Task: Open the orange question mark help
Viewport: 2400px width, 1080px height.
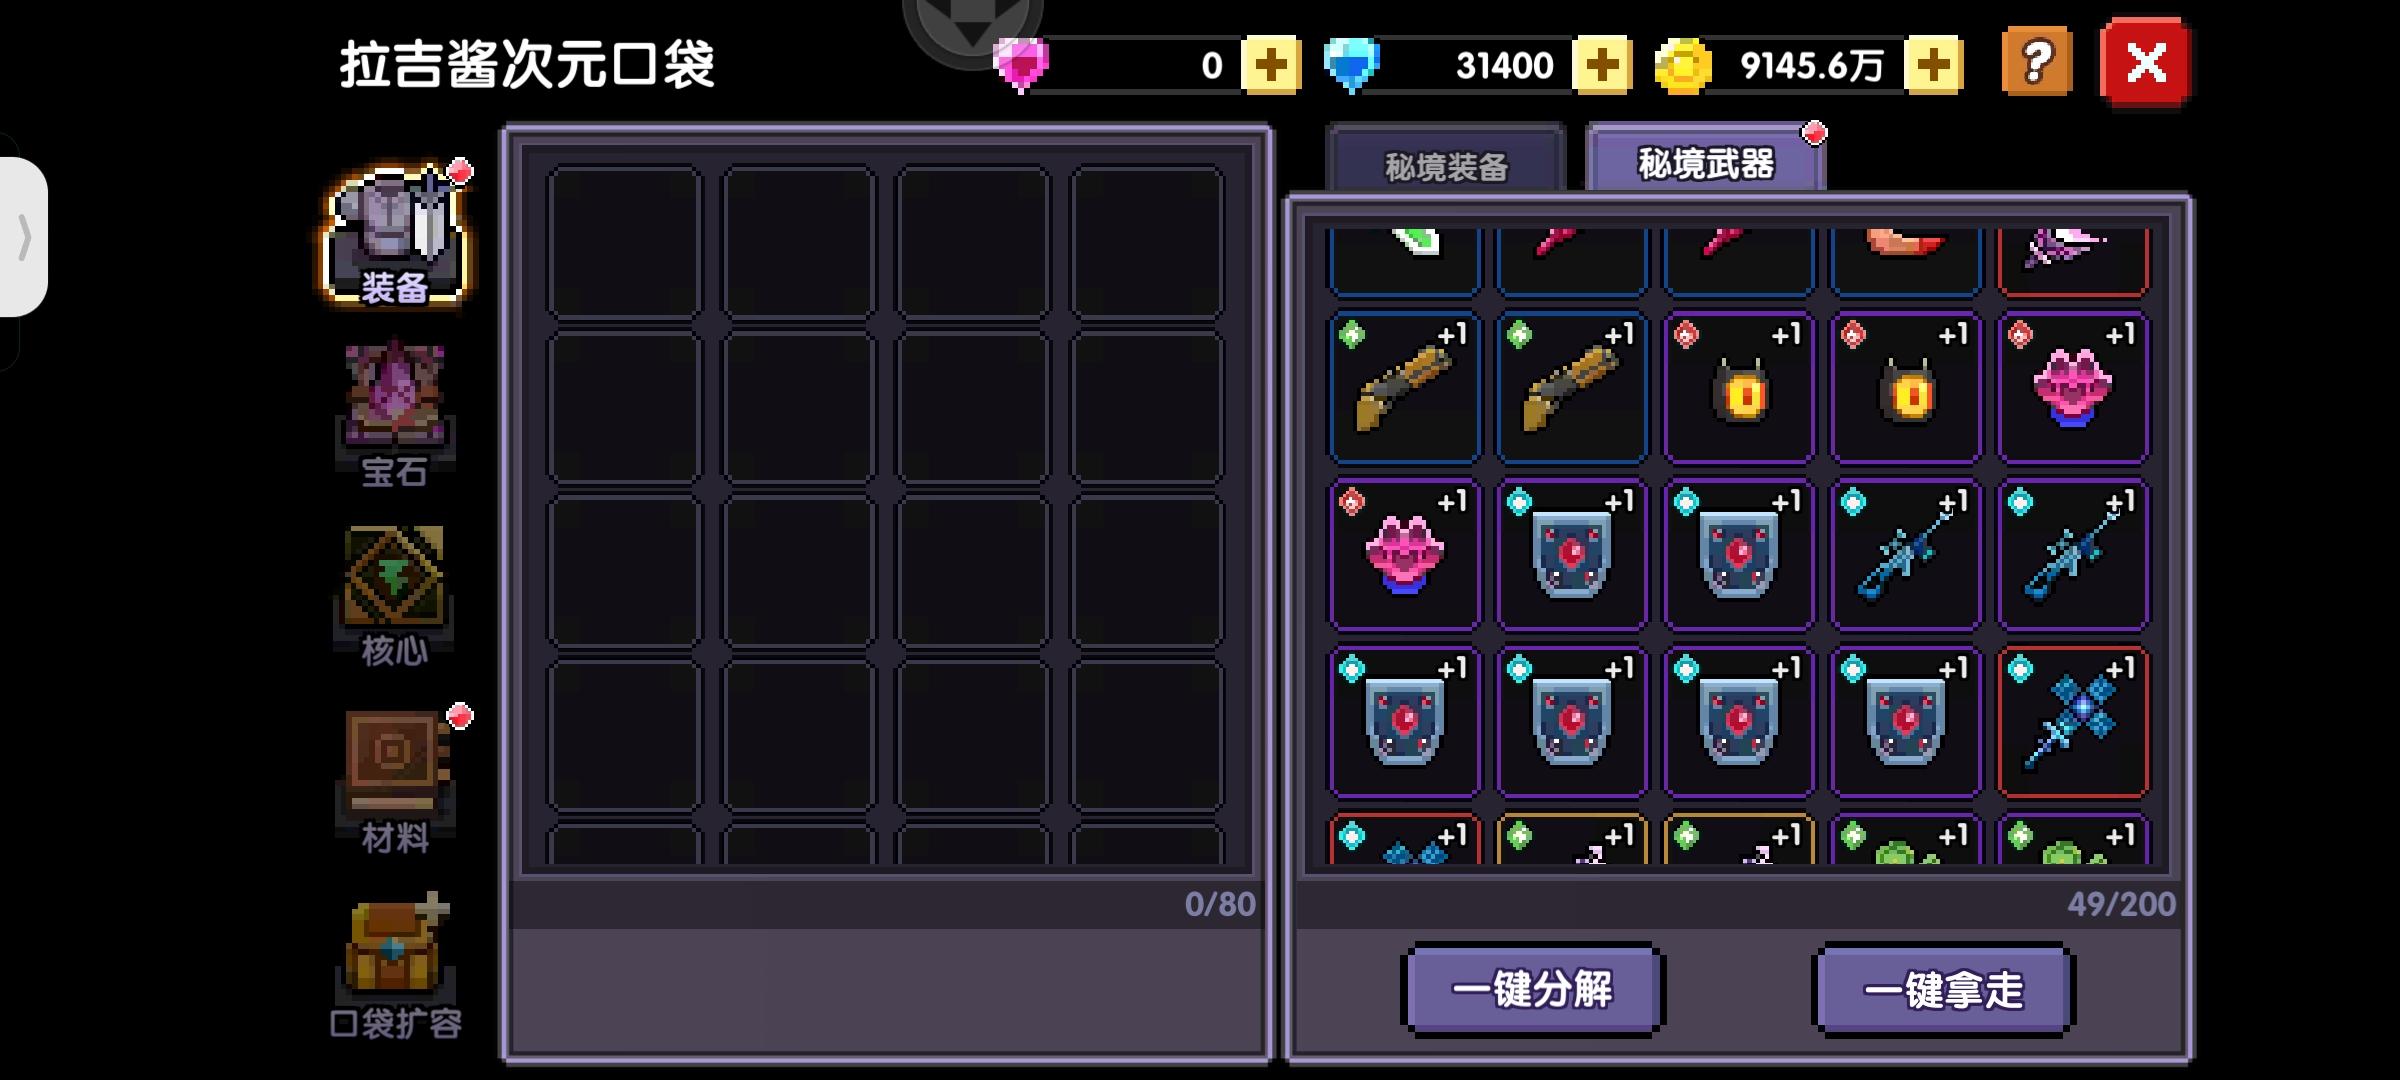Action: click(x=2036, y=63)
